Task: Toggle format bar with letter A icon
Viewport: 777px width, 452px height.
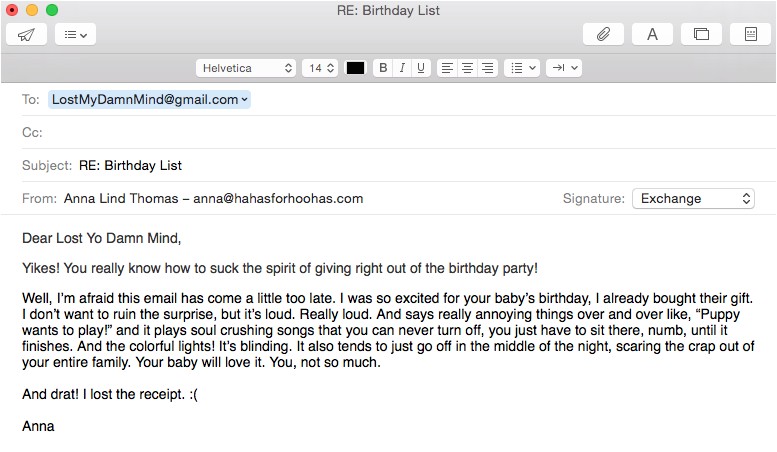Action: [652, 34]
